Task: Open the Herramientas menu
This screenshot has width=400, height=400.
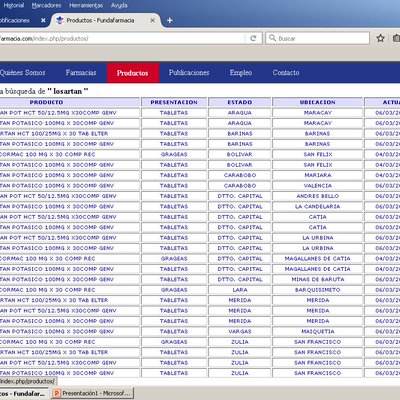Action: (x=86, y=5)
